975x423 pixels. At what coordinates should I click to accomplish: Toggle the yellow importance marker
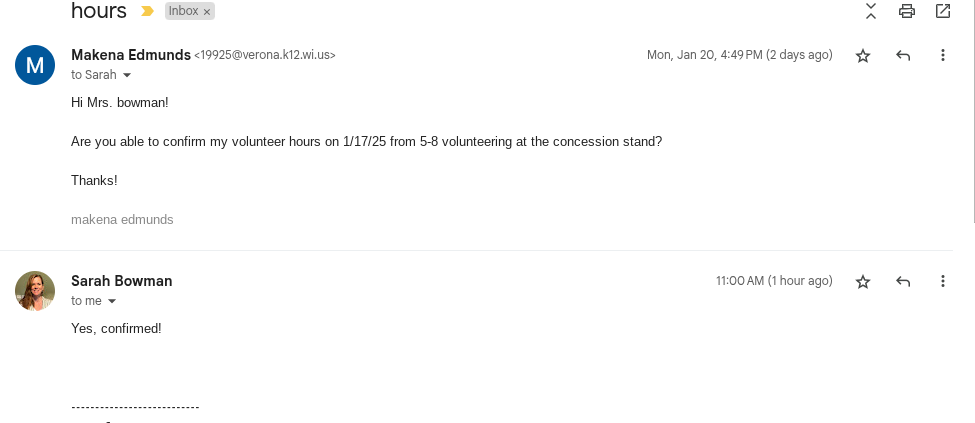[x=148, y=11]
